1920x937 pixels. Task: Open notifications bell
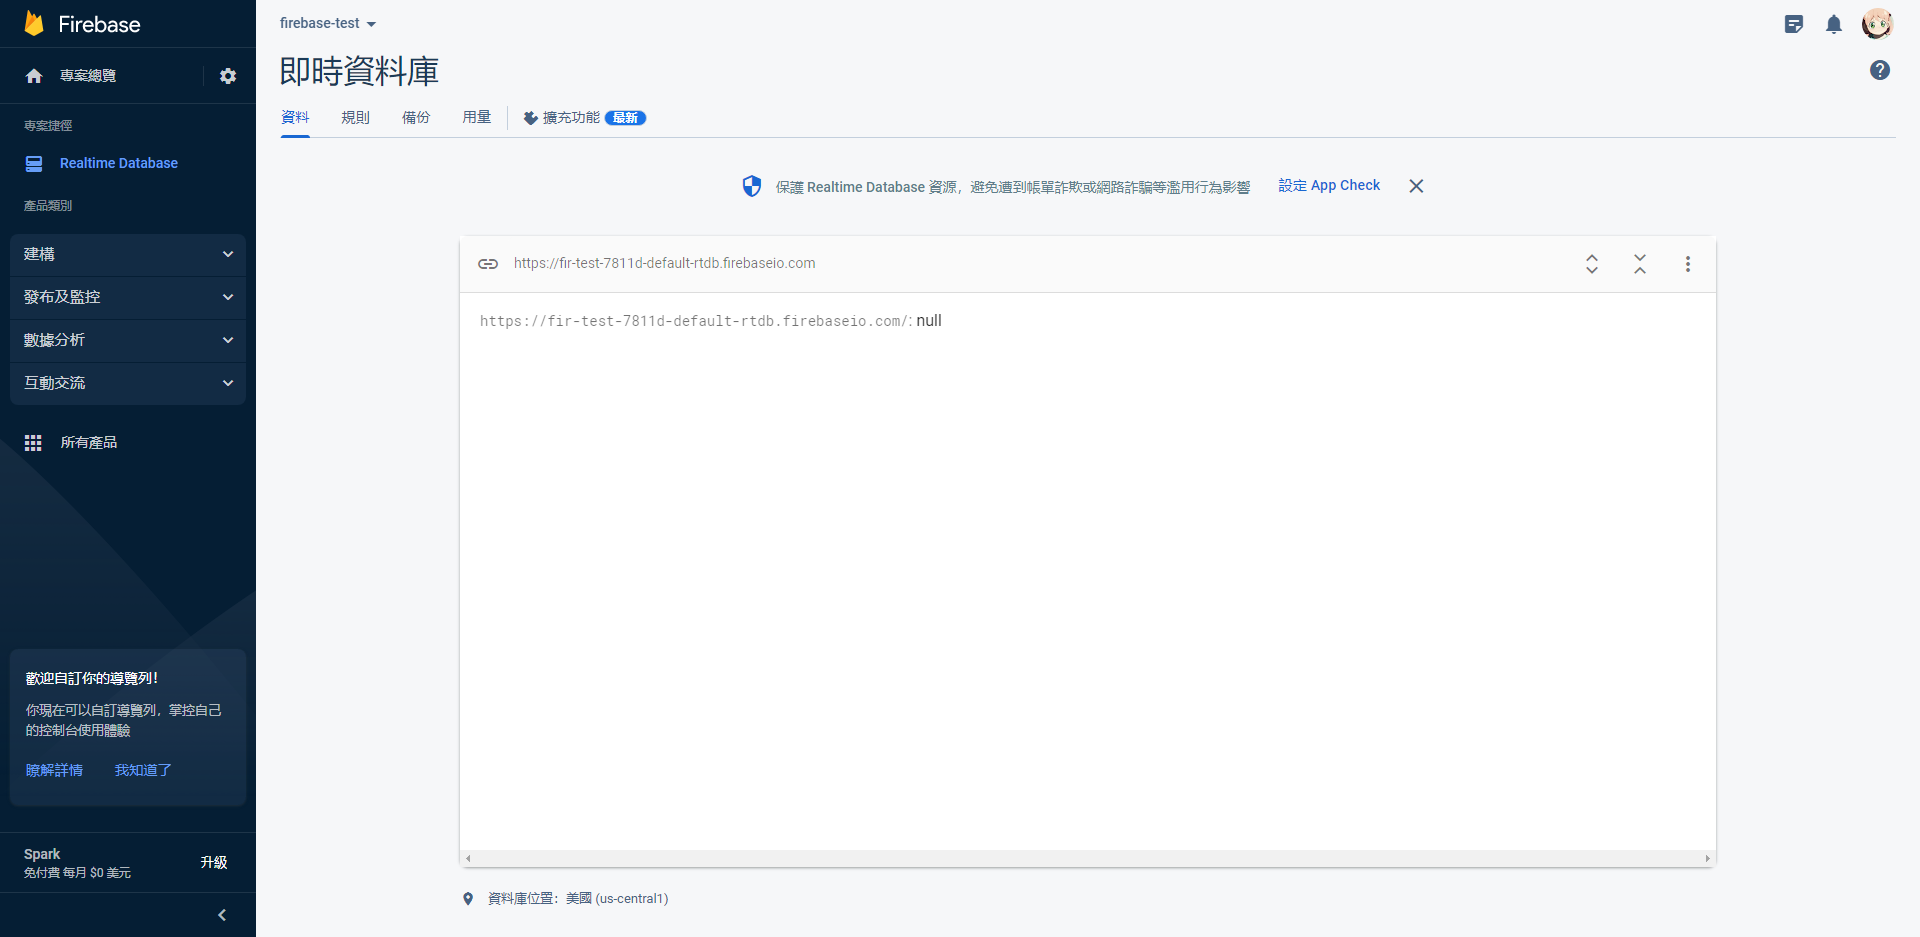(x=1834, y=24)
